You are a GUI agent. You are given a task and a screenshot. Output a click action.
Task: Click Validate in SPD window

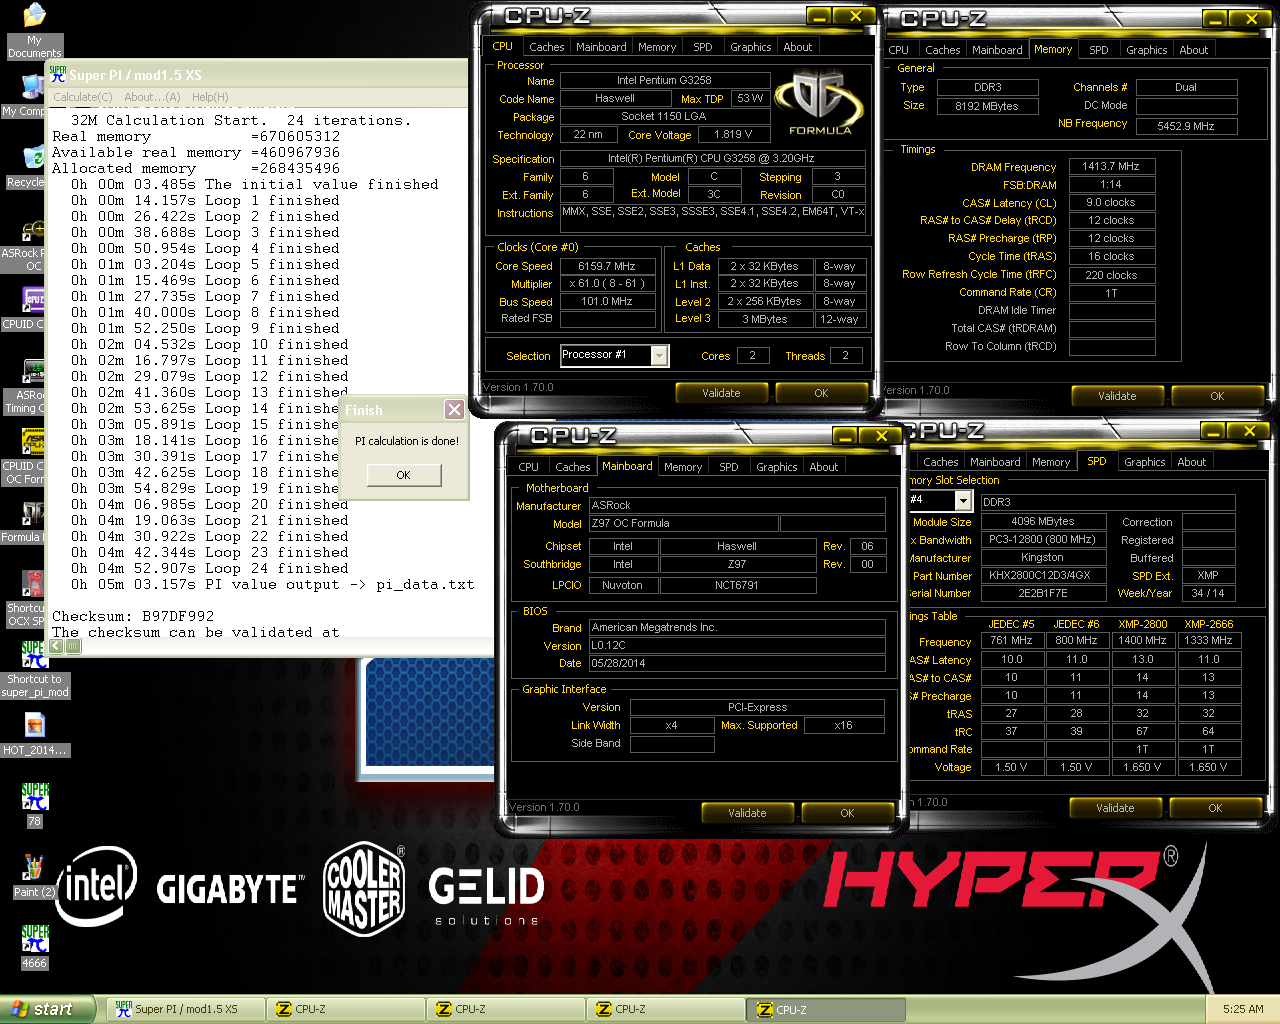pyautogui.click(x=1115, y=808)
